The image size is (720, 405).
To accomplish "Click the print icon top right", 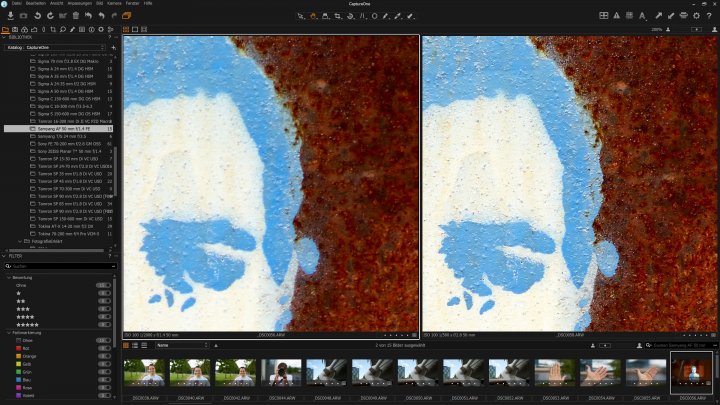I will pos(684,16).
